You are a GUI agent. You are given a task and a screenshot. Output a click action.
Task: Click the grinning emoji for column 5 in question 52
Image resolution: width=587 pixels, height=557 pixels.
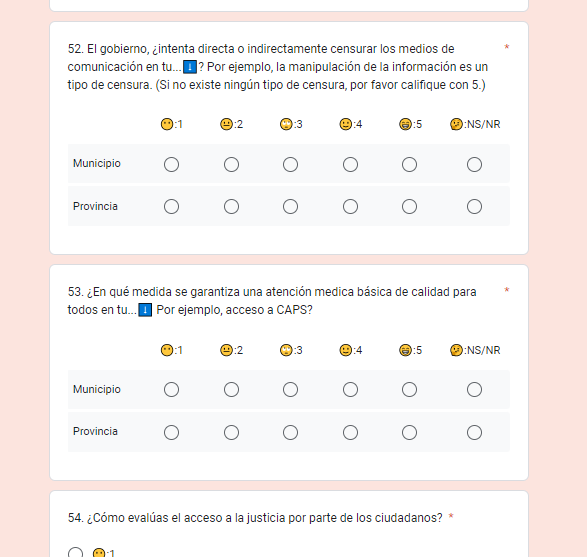[405, 124]
